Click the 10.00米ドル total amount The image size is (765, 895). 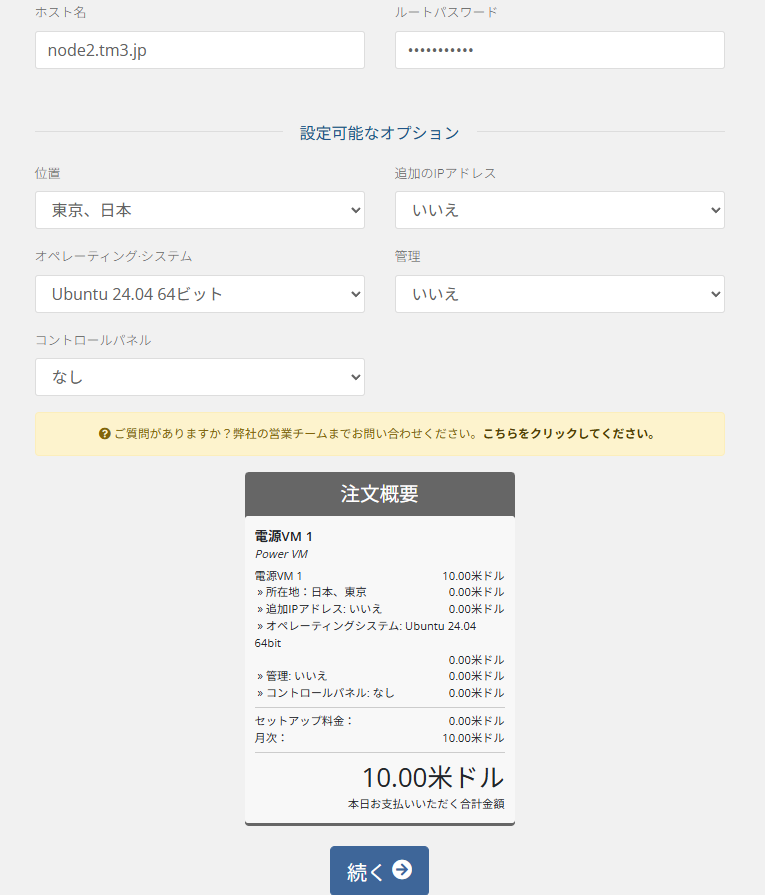point(433,777)
